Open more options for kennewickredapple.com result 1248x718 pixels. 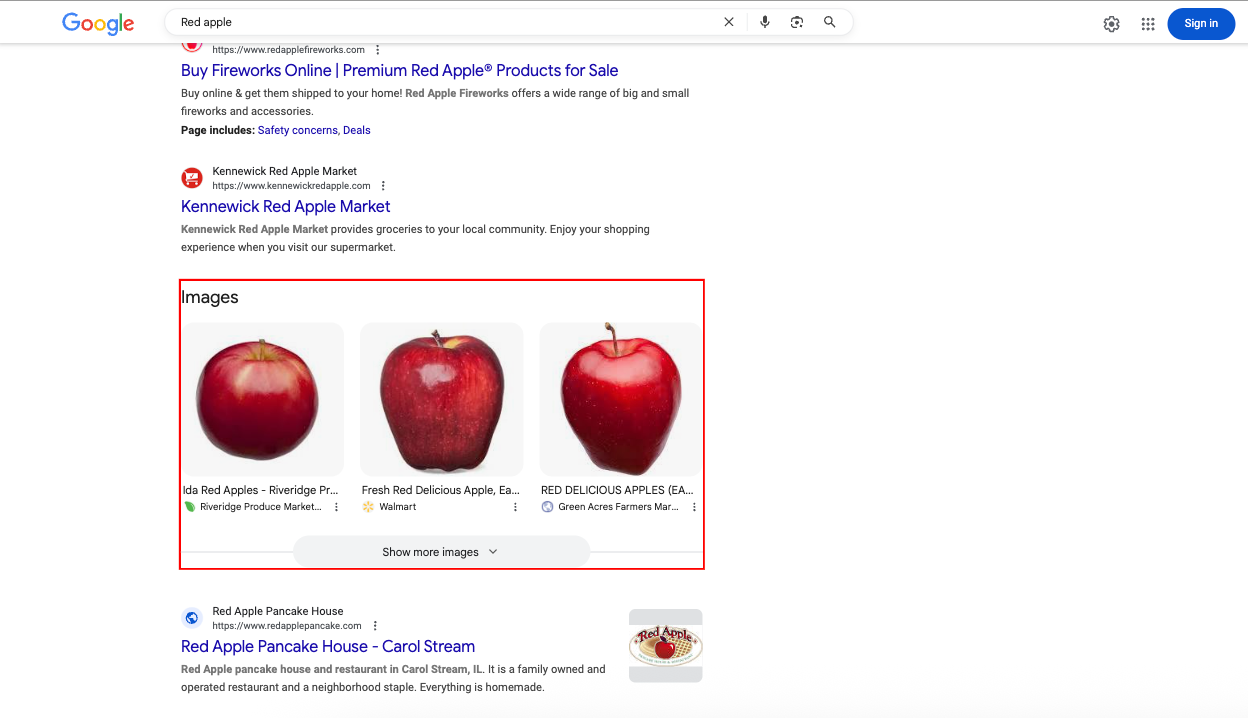pos(383,186)
